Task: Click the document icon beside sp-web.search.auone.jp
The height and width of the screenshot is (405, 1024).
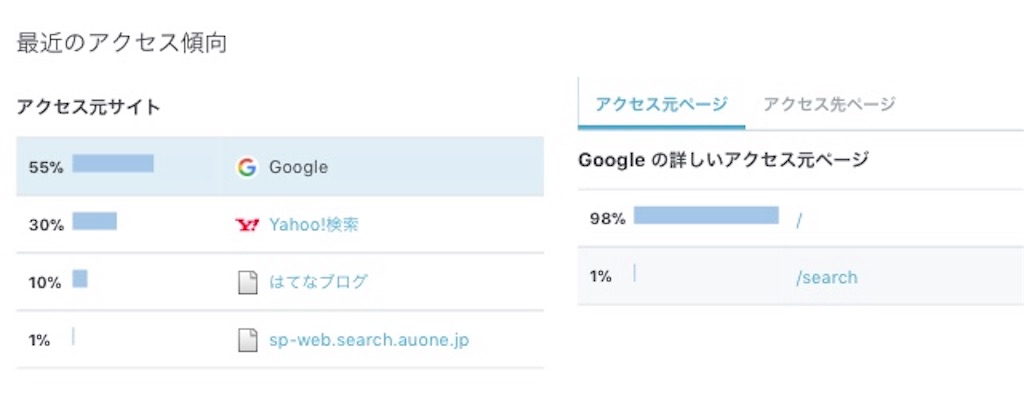Action: [248, 340]
